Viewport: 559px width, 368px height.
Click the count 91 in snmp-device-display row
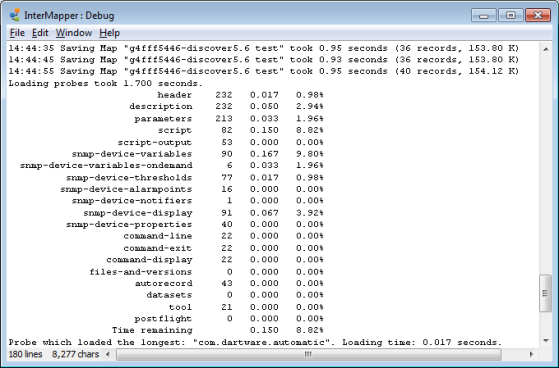tap(227, 213)
